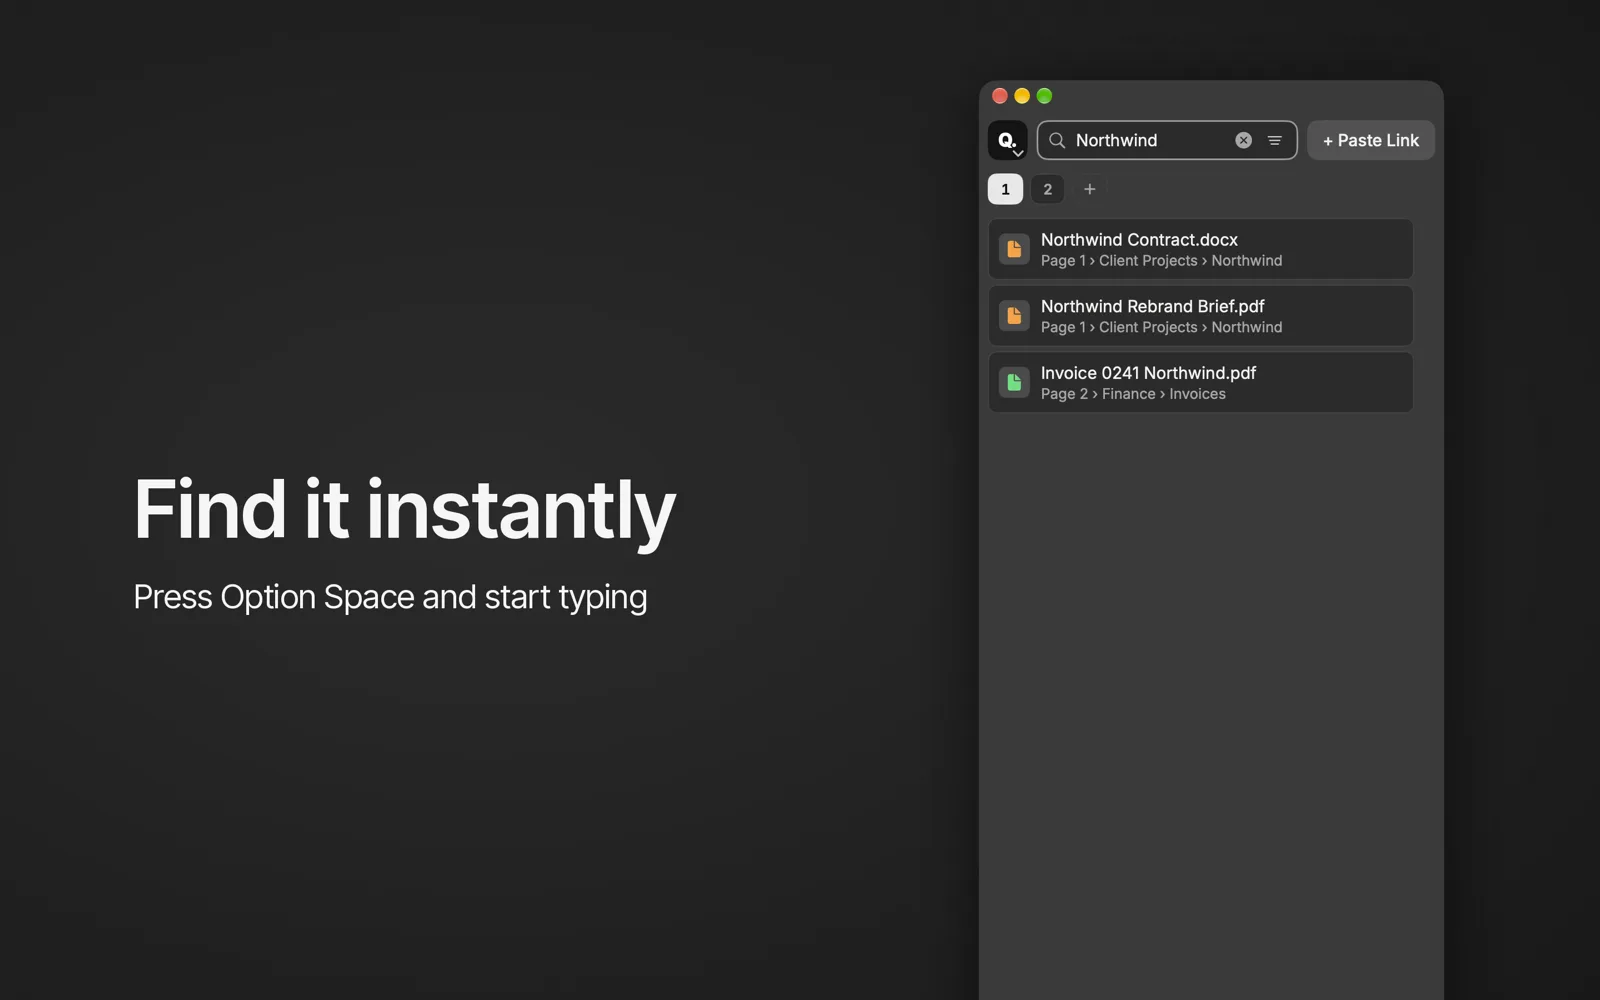The height and width of the screenshot is (1000, 1600).
Task: Minimize the window with the yellow button
Action: click(1022, 96)
